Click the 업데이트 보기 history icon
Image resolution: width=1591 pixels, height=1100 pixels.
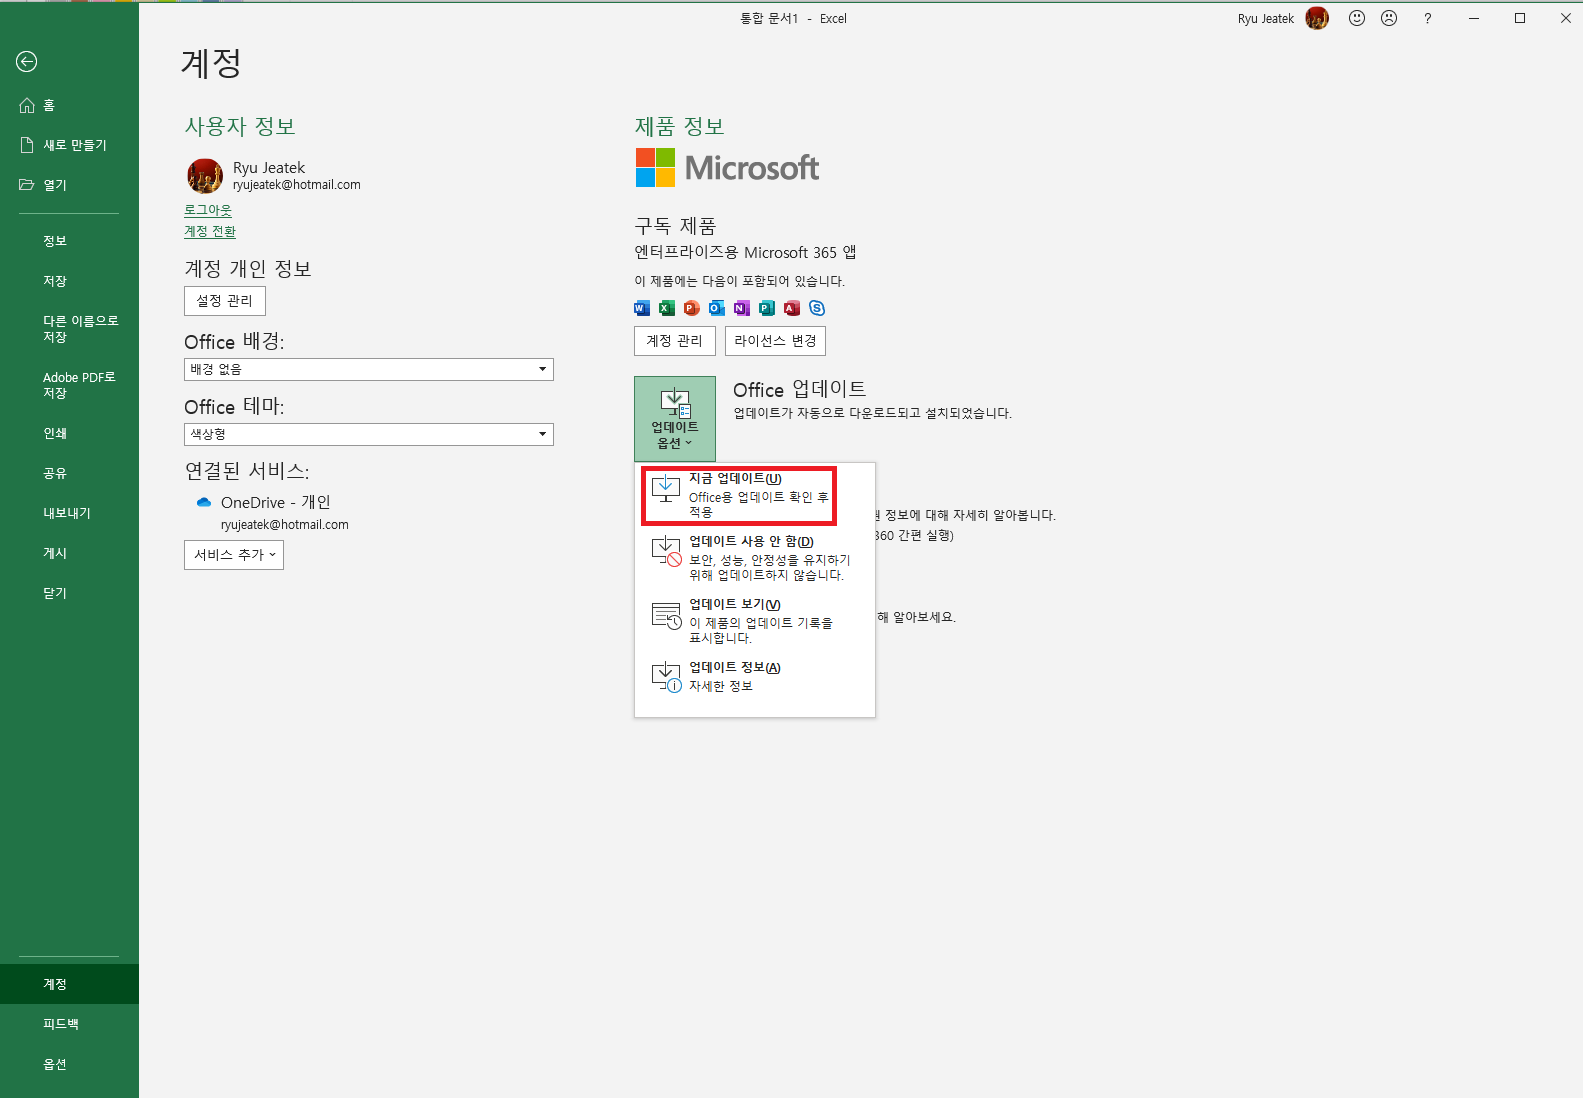(667, 615)
